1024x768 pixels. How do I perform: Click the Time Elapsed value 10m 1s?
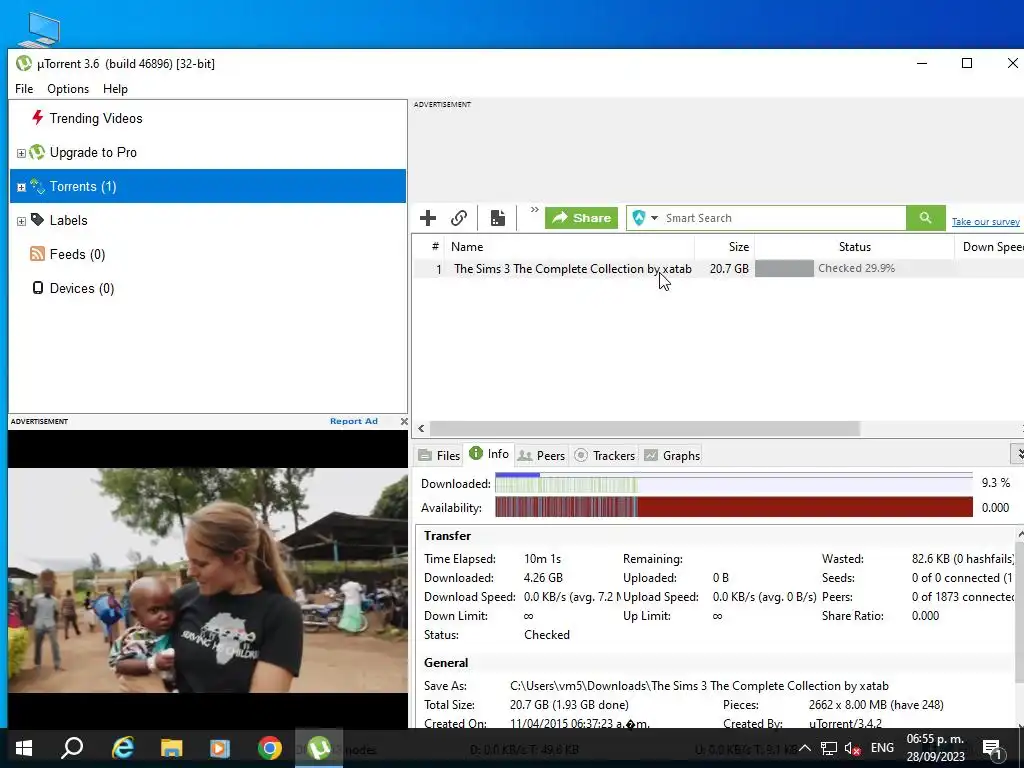tap(542, 559)
